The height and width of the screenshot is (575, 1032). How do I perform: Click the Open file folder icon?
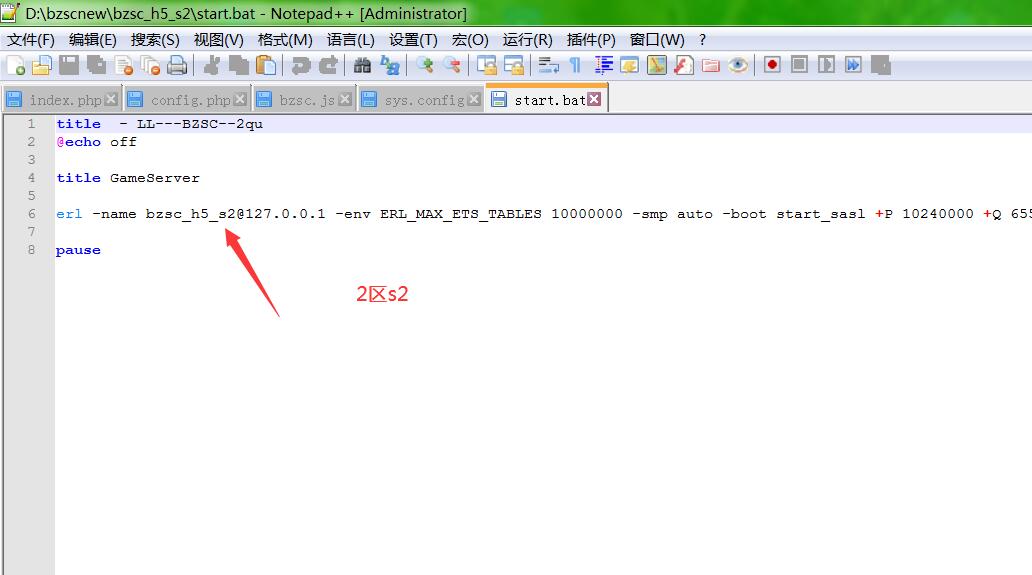tap(42, 66)
